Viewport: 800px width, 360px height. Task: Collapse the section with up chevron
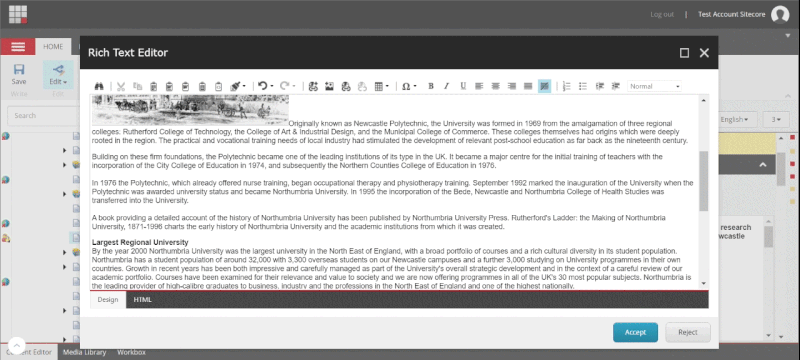763,165
